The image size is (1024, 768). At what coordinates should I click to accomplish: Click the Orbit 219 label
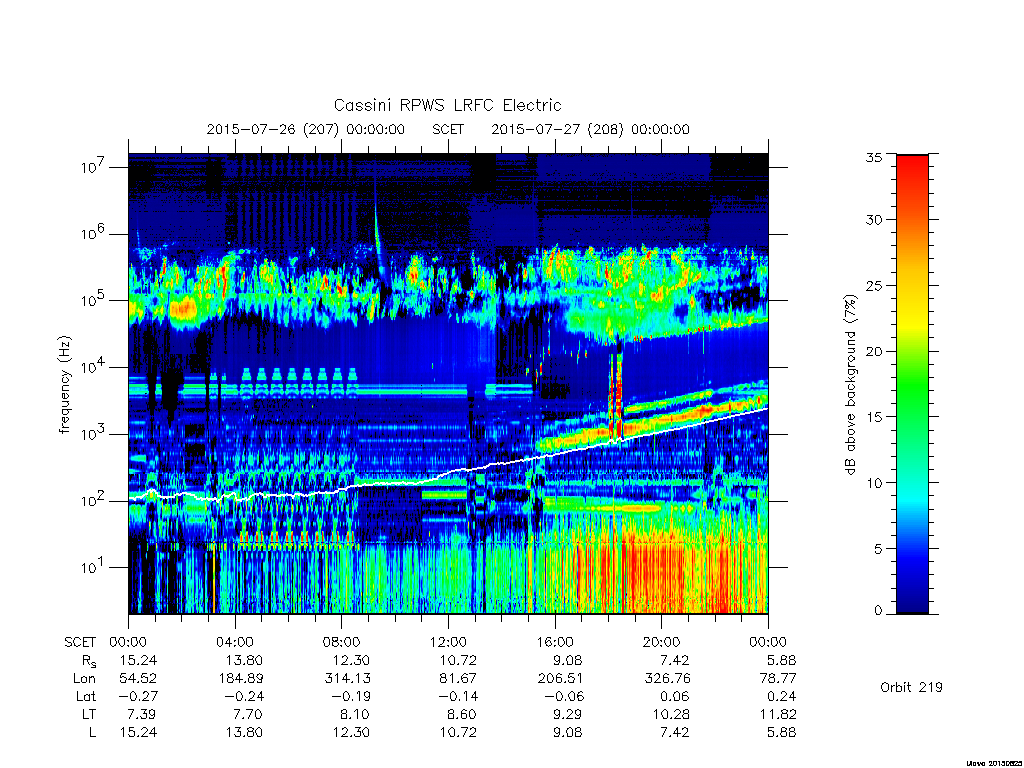pyautogui.click(x=911, y=687)
